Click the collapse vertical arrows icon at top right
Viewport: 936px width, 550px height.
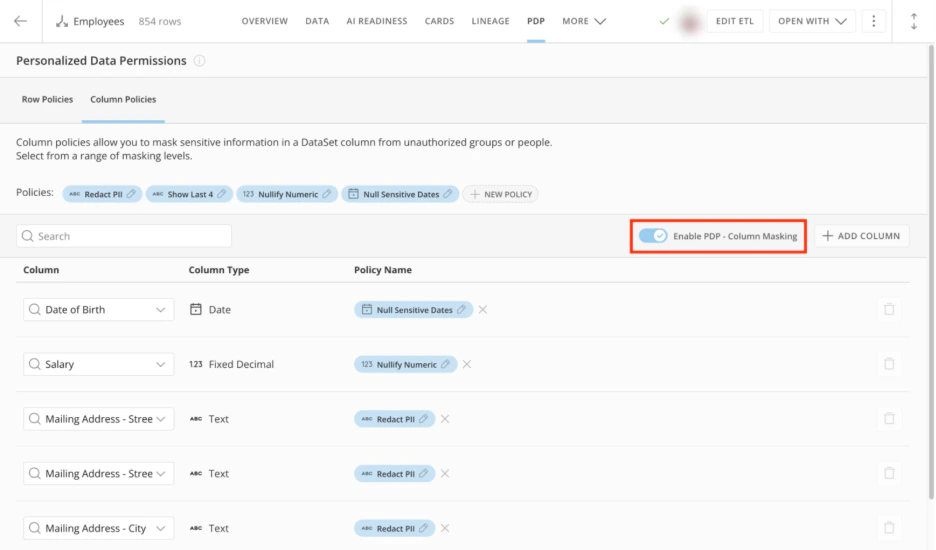coord(913,21)
